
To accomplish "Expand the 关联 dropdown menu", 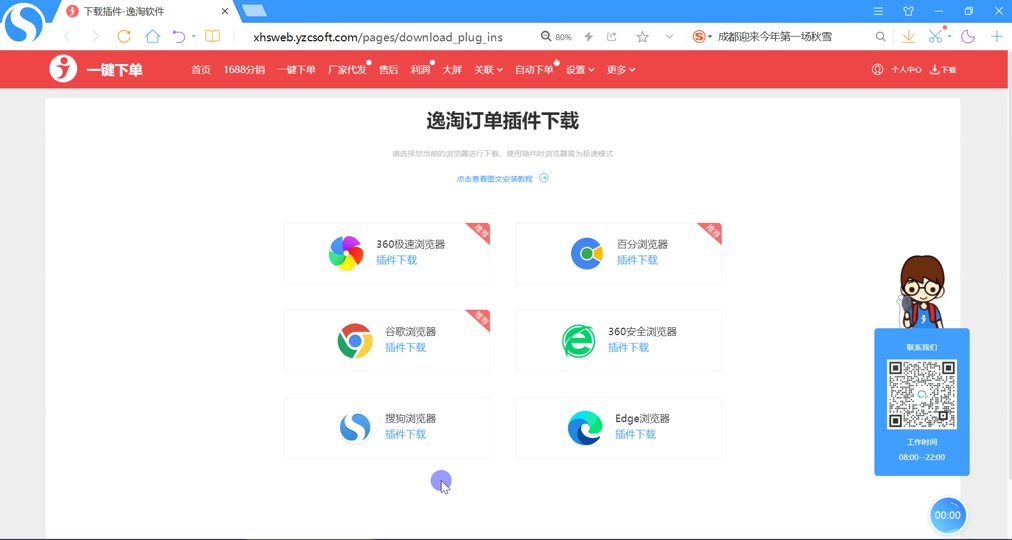I will coord(489,70).
